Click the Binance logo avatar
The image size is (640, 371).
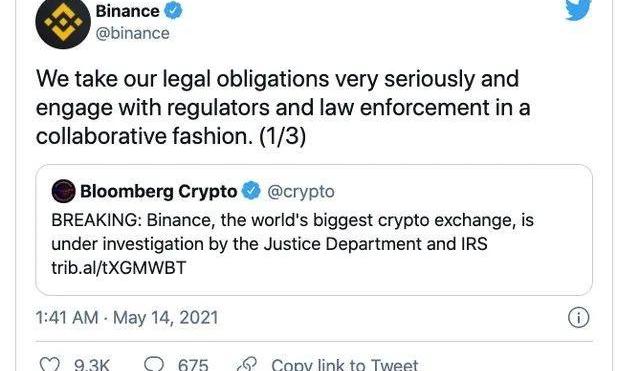[x=63, y=23]
